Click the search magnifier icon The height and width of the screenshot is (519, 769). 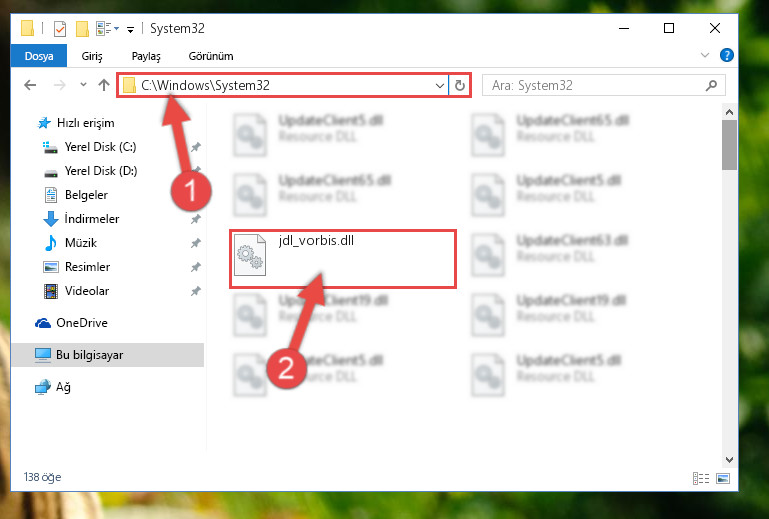pyautogui.click(x=711, y=85)
